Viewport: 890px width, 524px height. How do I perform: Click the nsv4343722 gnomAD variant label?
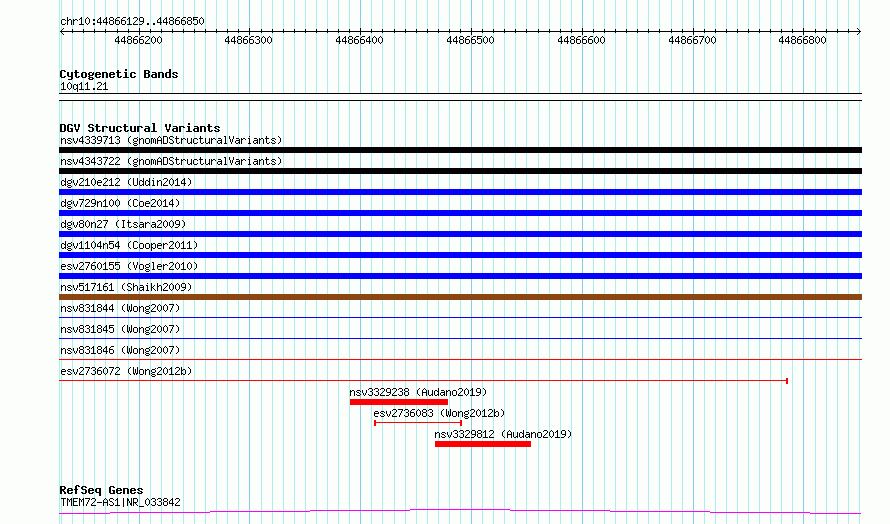pyautogui.click(x=171, y=161)
